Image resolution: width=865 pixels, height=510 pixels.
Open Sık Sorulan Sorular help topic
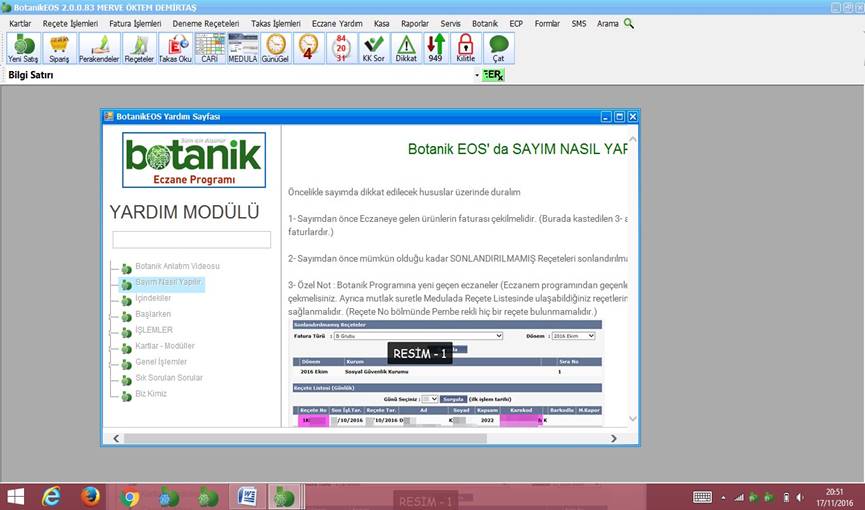point(169,378)
